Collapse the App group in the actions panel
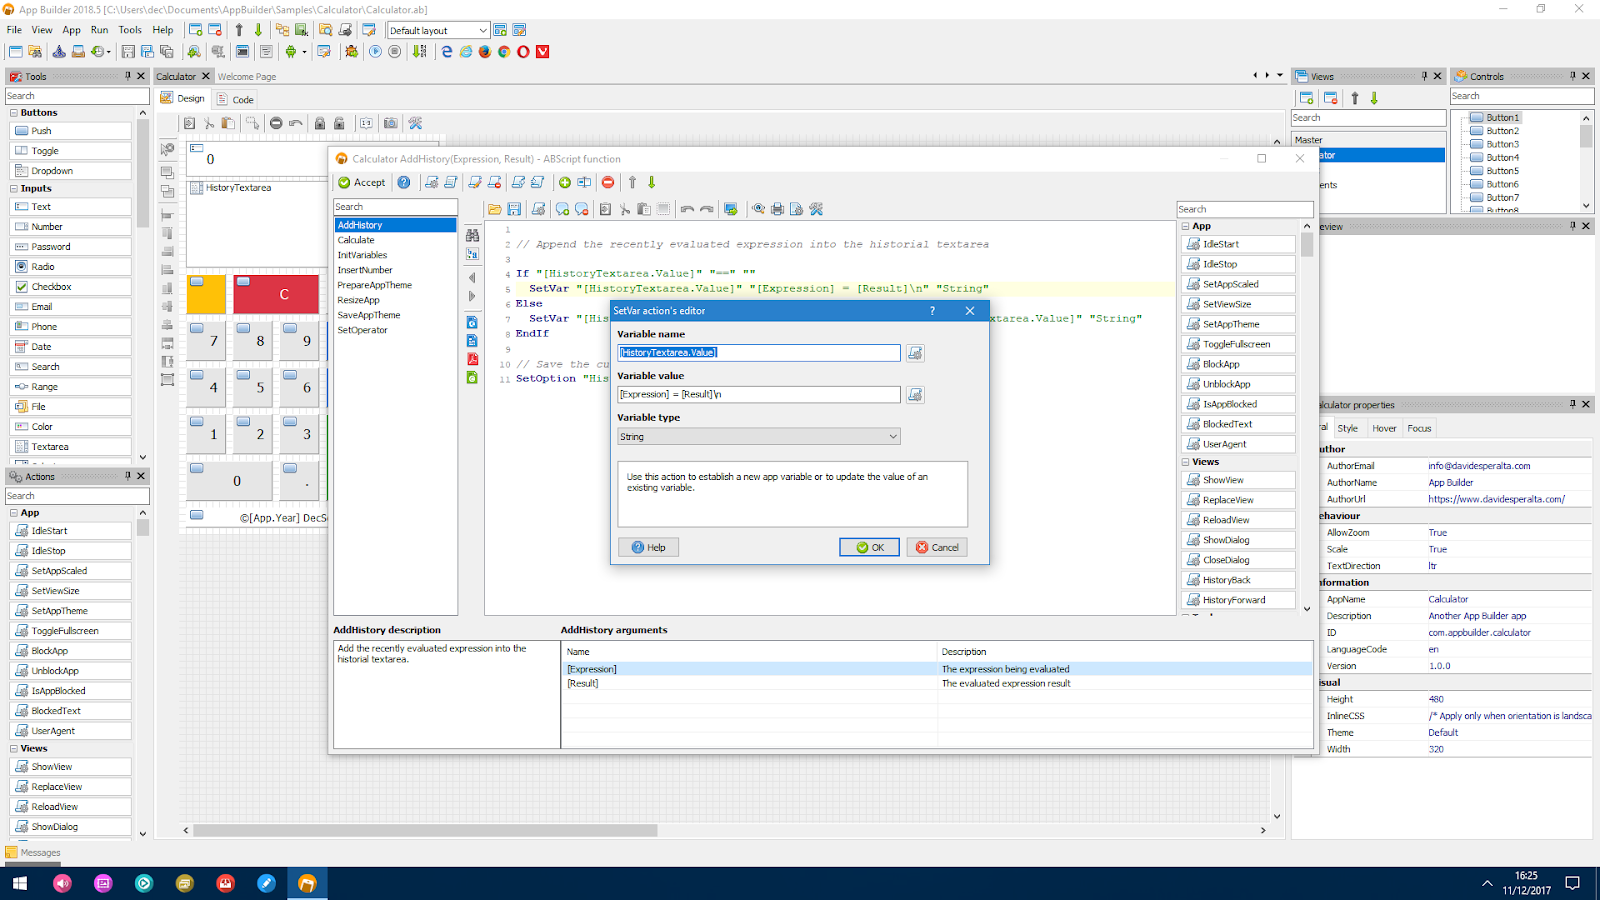Image resolution: width=1600 pixels, height=900 pixels. [x=13, y=512]
